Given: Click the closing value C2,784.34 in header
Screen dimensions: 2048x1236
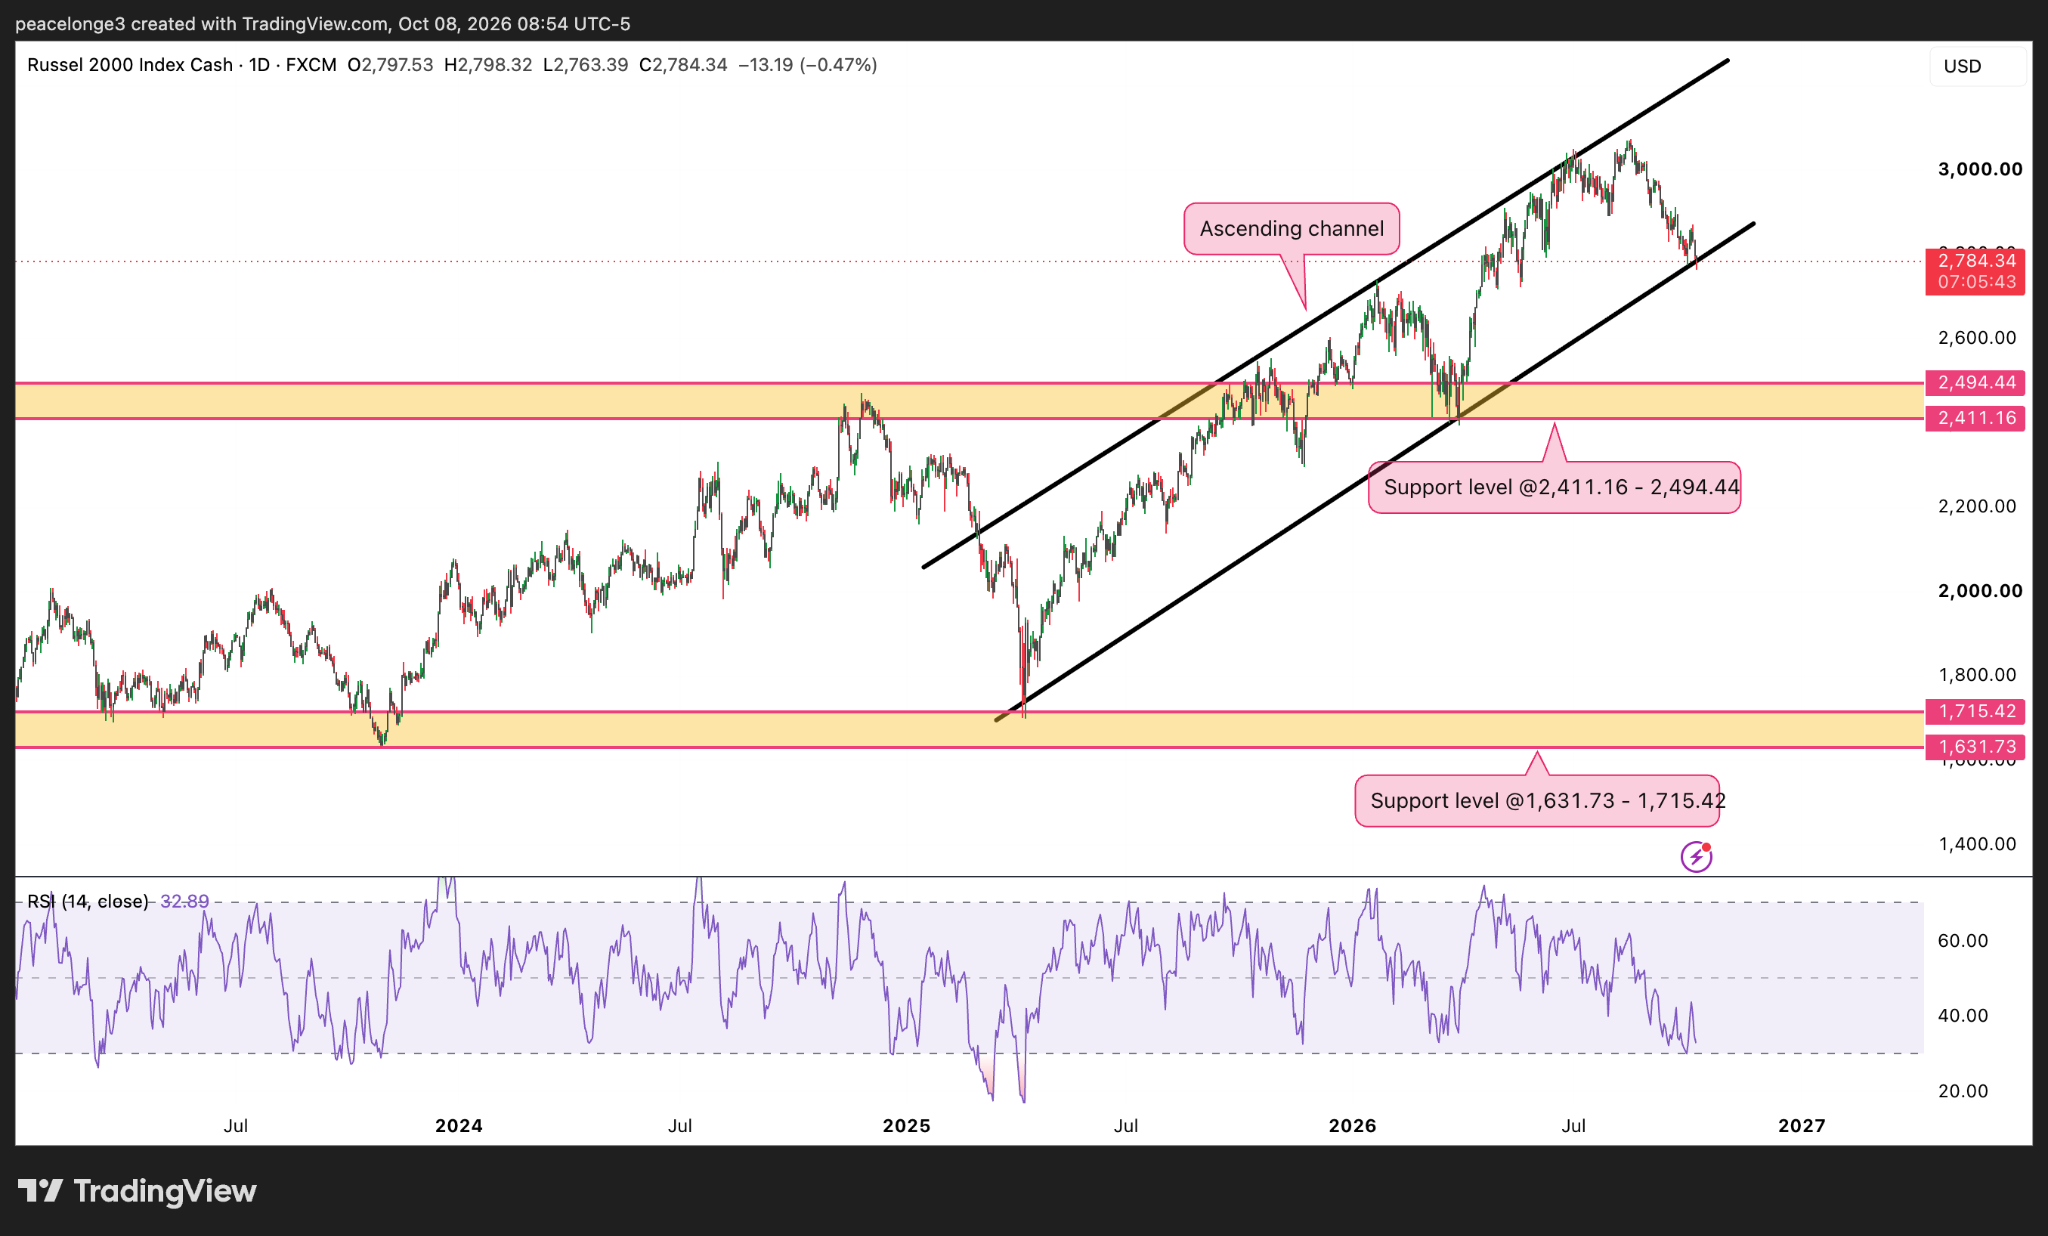Looking at the screenshot, I should click(683, 65).
